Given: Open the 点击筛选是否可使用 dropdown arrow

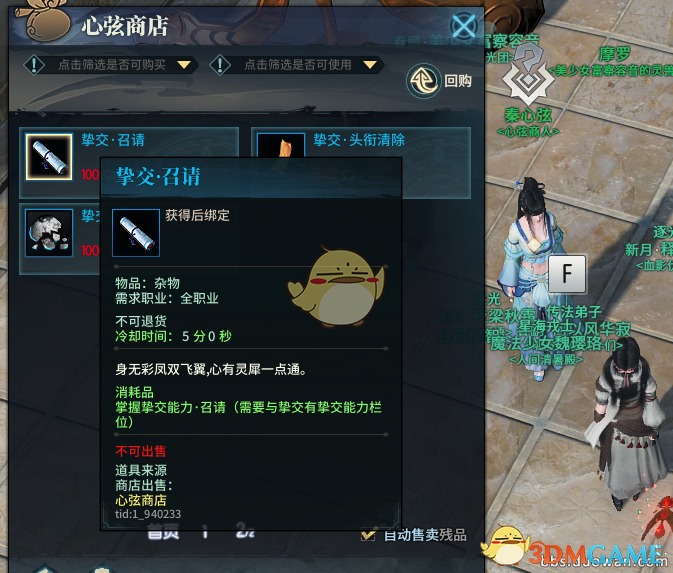Looking at the screenshot, I should click(370, 65).
